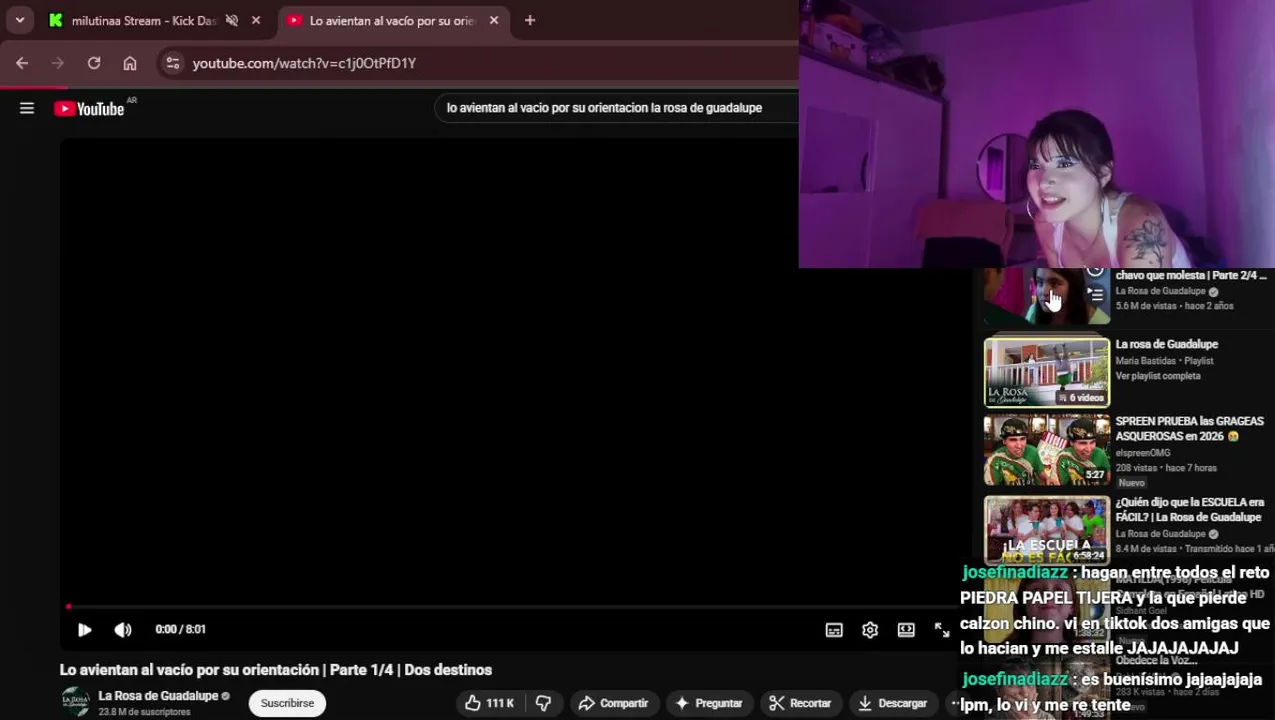Go forward in the browser
Image resolution: width=1275 pixels, height=720 pixels.
(x=58, y=63)
